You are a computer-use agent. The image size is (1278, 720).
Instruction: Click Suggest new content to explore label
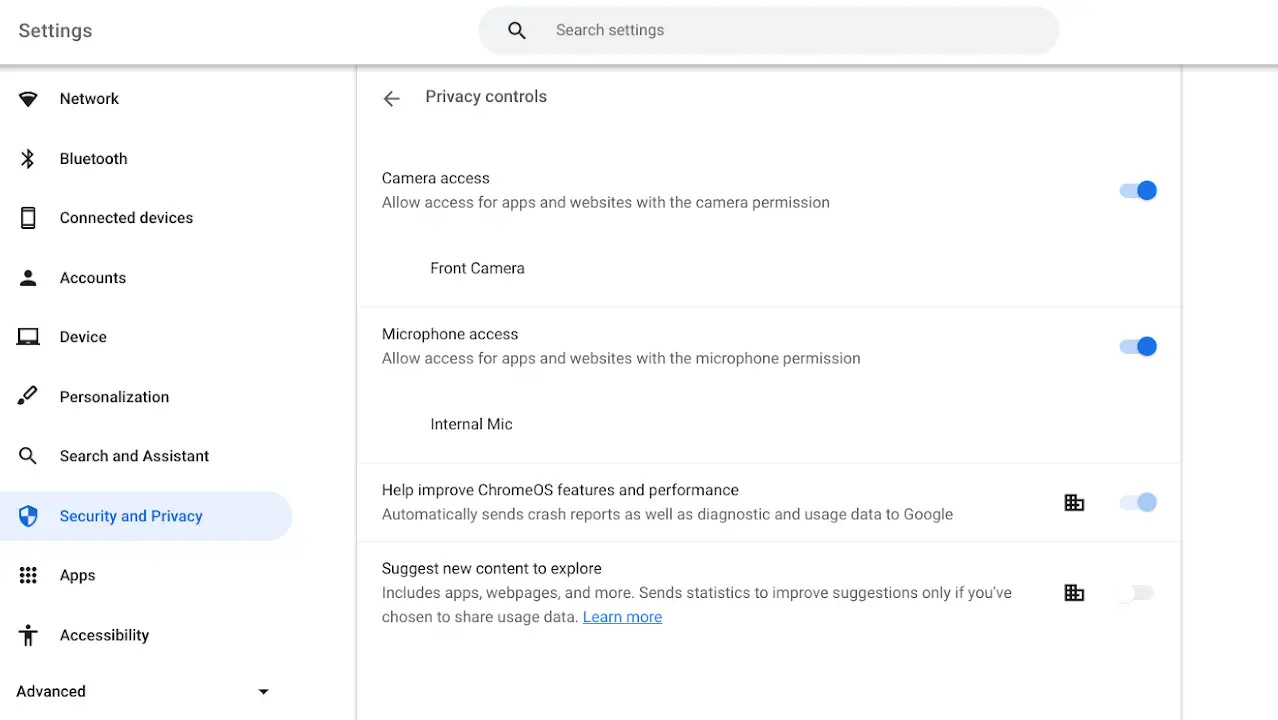pos(491,568)
